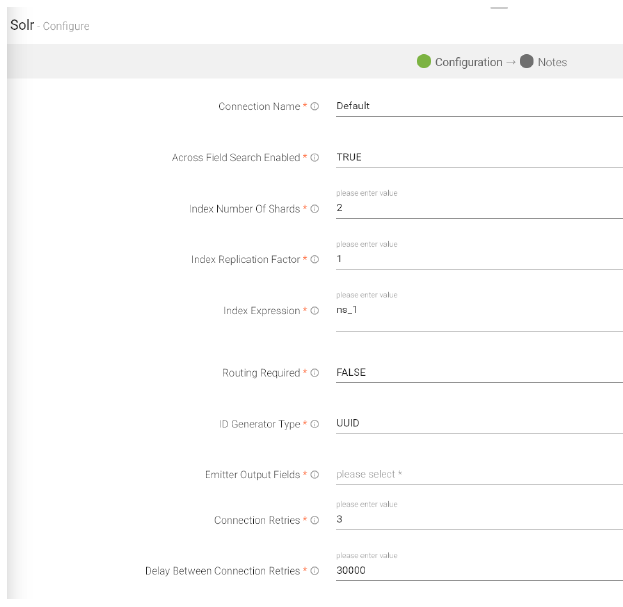Viewport: 623px width, 607px height.
Task: Click the Index Expression input with ns_1
Action: [478, 311]
